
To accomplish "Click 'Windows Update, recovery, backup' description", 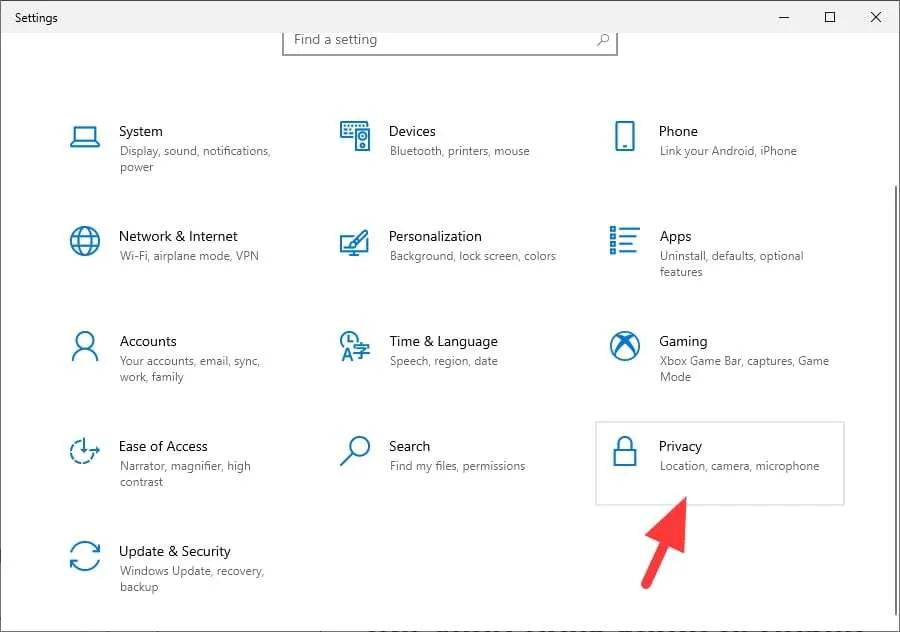I will point(192,579).
